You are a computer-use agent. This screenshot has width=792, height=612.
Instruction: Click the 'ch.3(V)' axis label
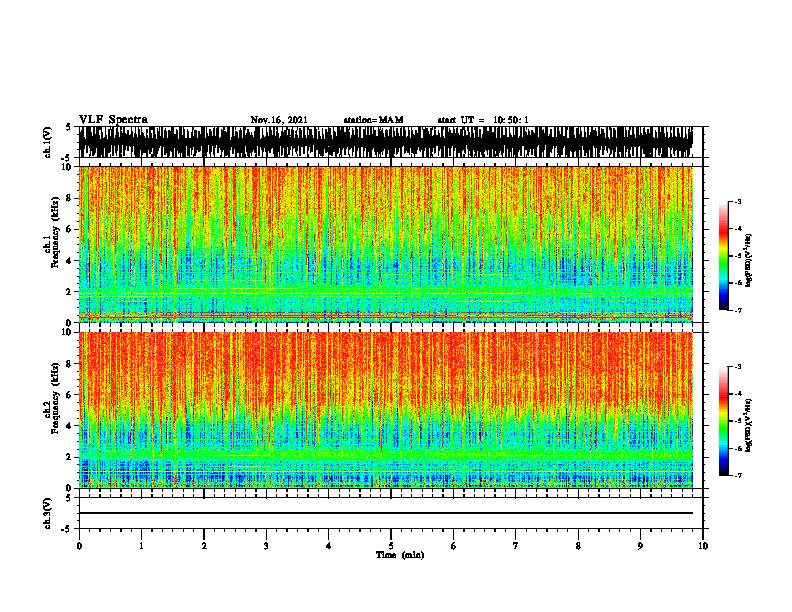(47, 513)
